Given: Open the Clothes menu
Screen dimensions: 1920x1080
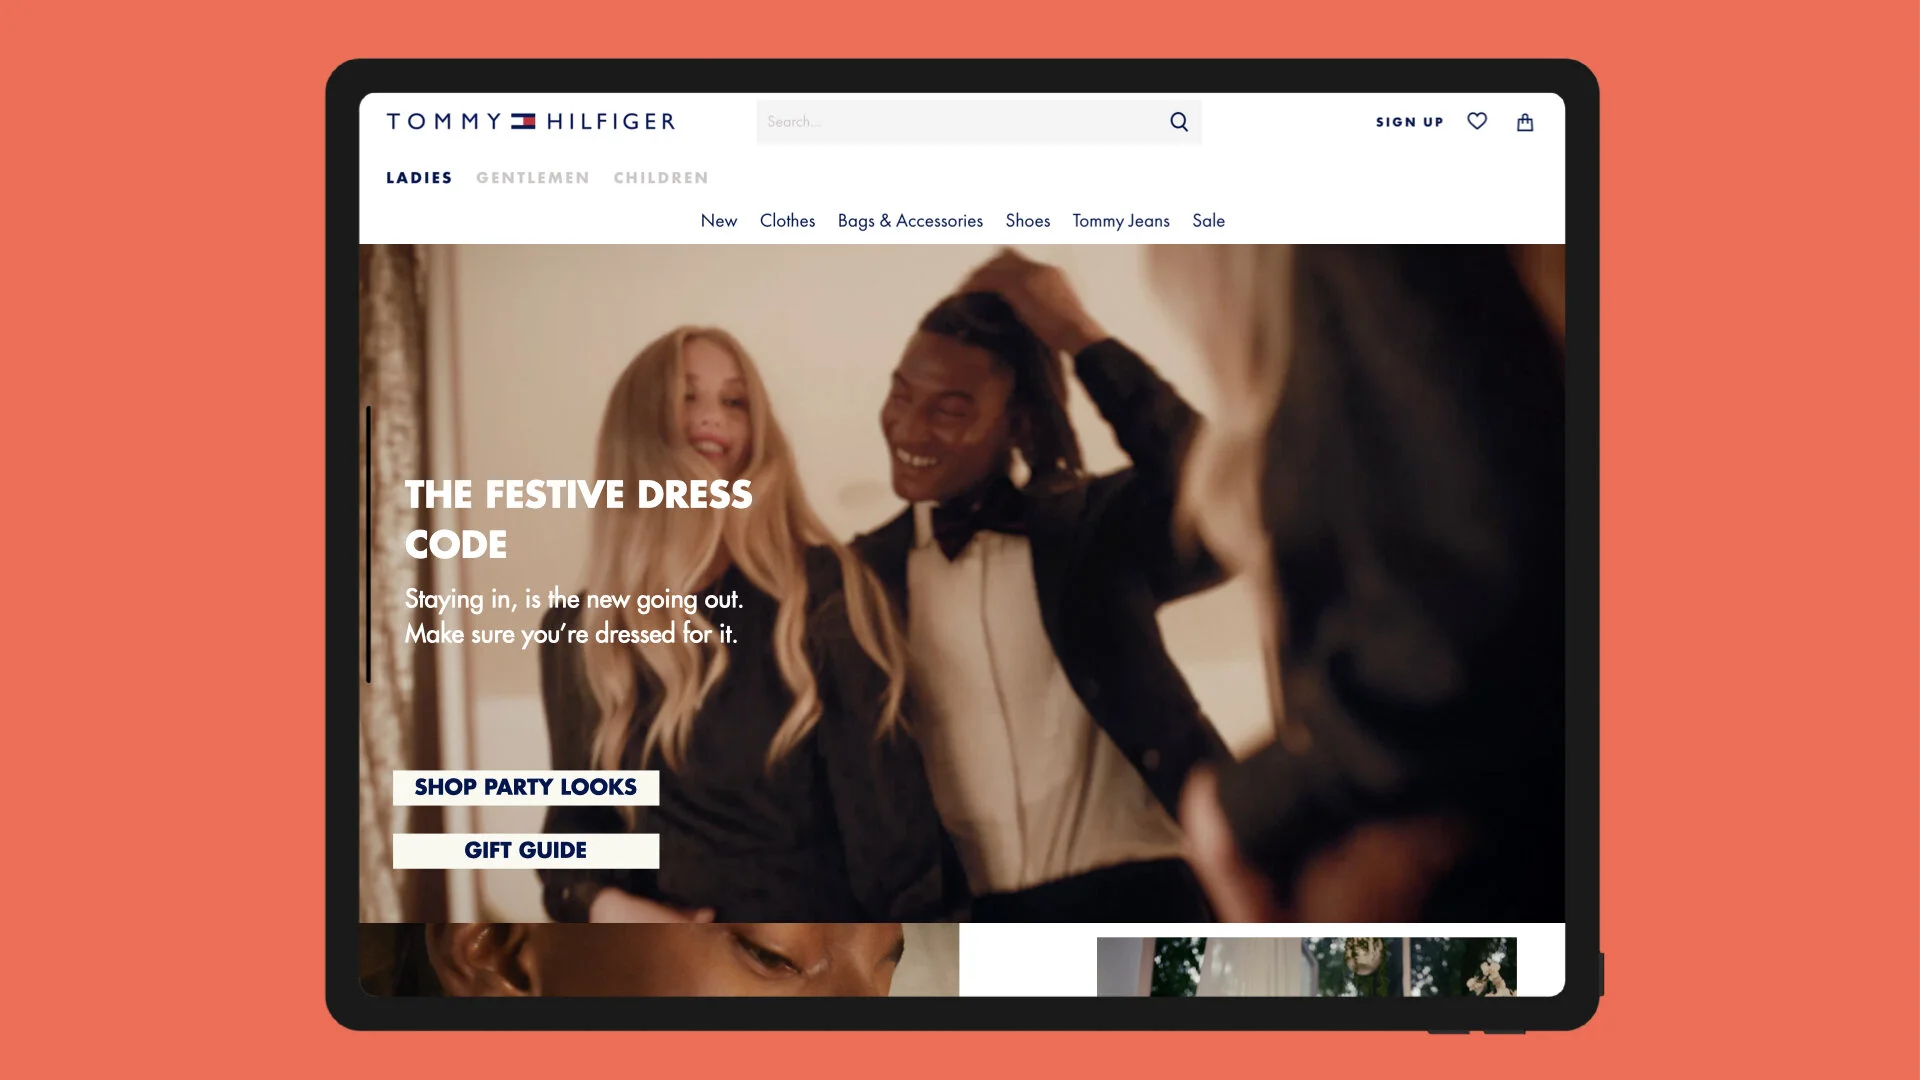Looking at the screenshot, I should (787, 221).
